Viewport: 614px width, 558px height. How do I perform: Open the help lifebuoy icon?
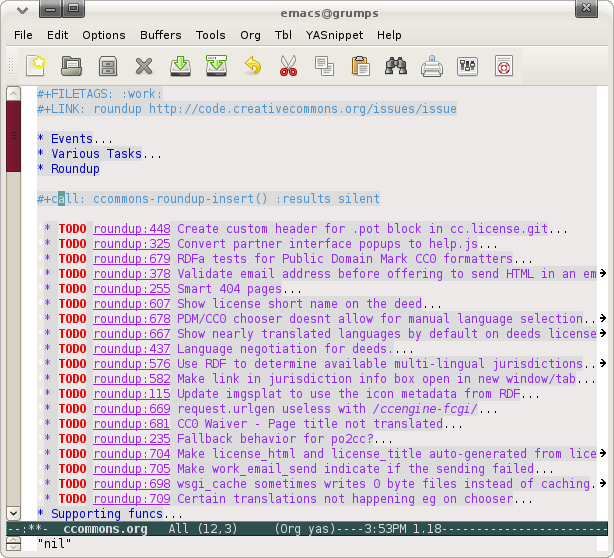503,67
